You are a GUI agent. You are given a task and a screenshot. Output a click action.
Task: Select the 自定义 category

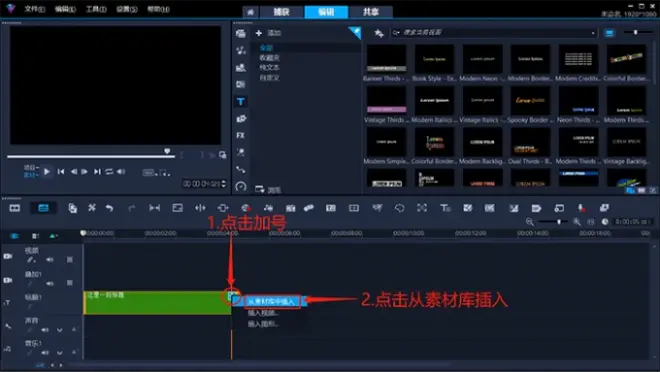[269, 78]
